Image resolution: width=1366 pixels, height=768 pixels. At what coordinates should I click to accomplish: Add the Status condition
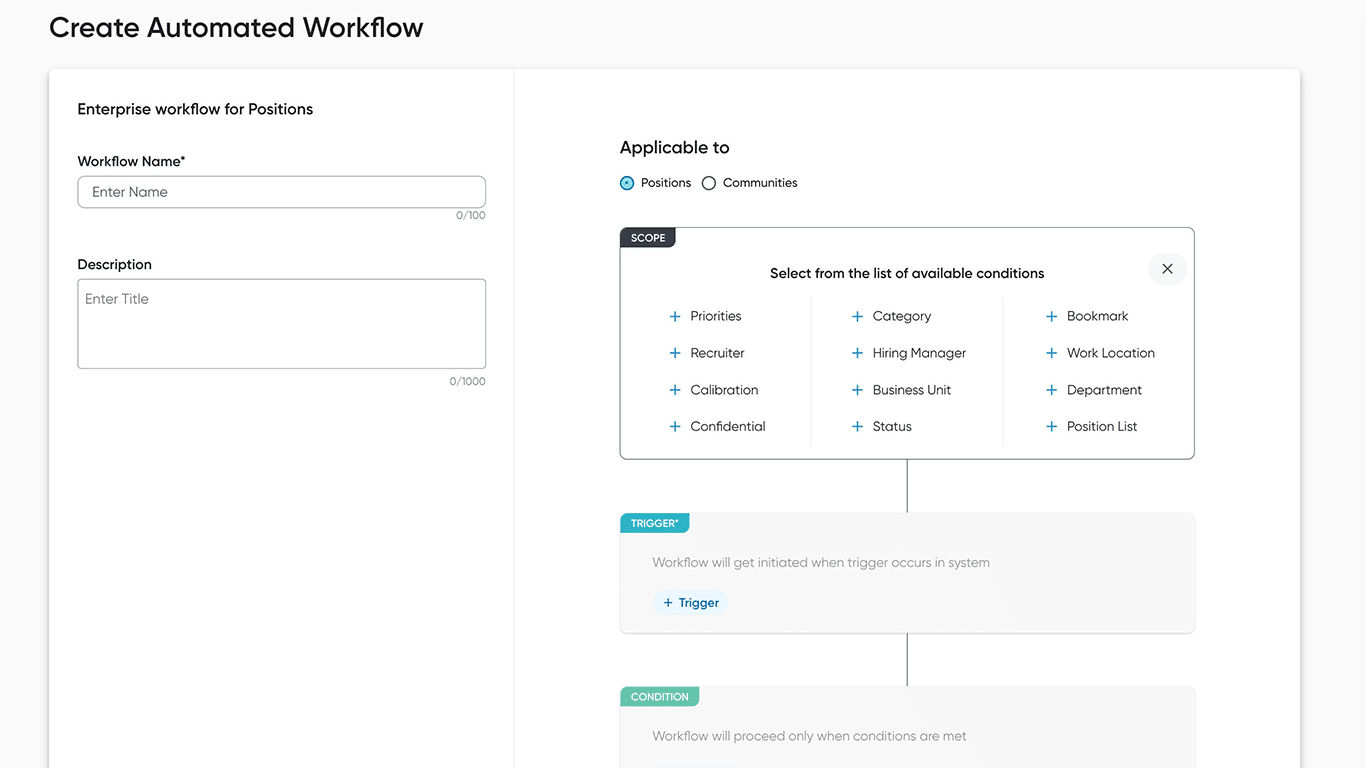coord(858,426)
